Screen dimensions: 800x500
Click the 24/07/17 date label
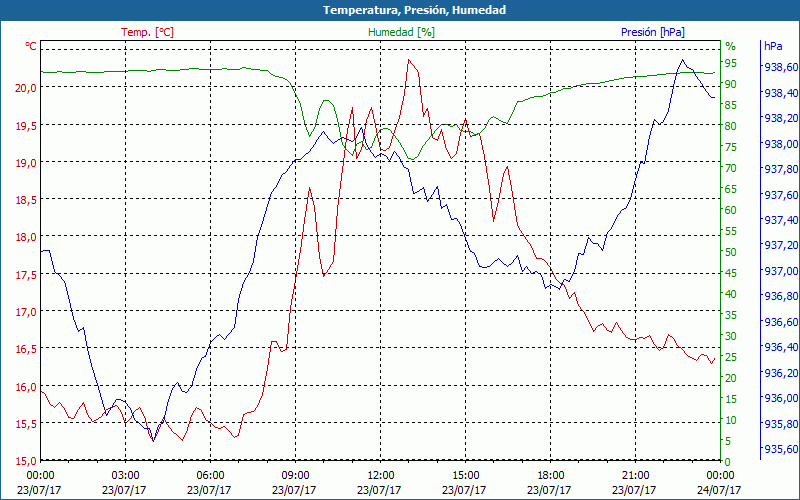click(719, 490)
